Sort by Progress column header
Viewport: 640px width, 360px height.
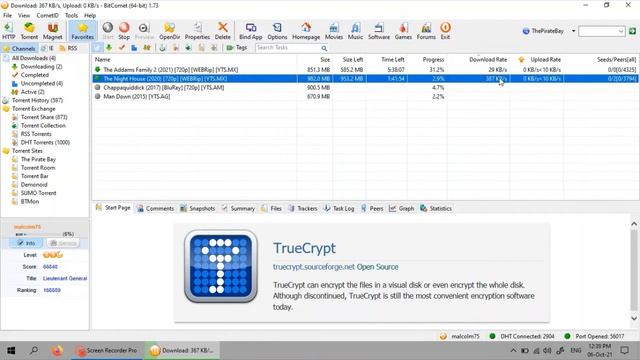coord(427,60)
